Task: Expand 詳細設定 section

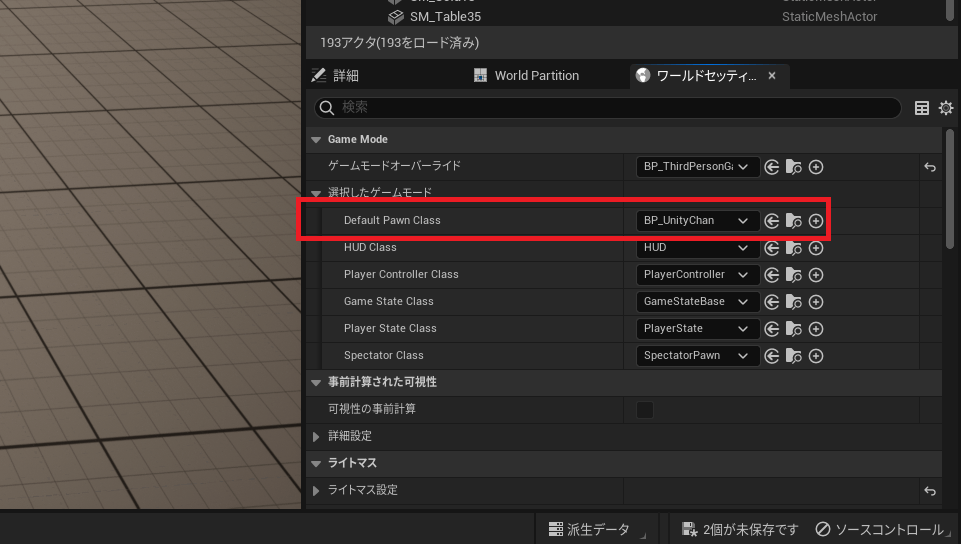Action: (x=316, y=436)
